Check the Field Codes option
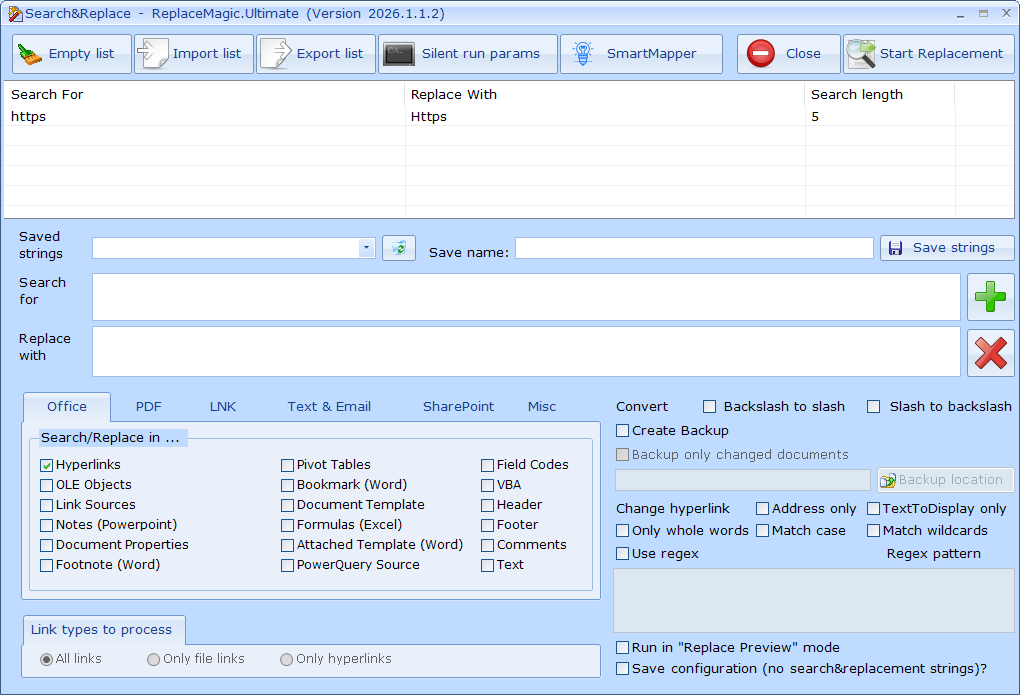 487,465
